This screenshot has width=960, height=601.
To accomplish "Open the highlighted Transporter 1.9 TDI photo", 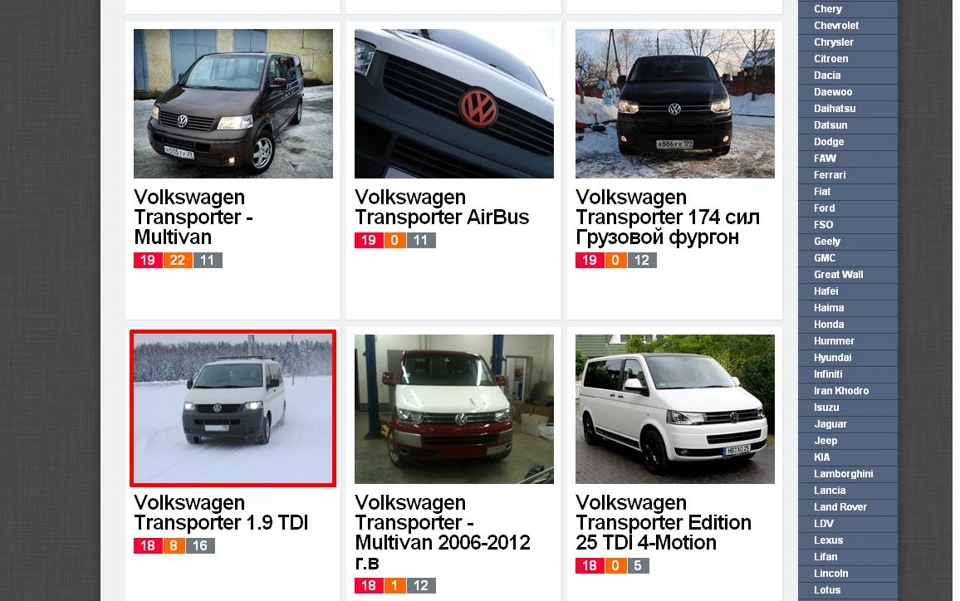I will 233,409.
